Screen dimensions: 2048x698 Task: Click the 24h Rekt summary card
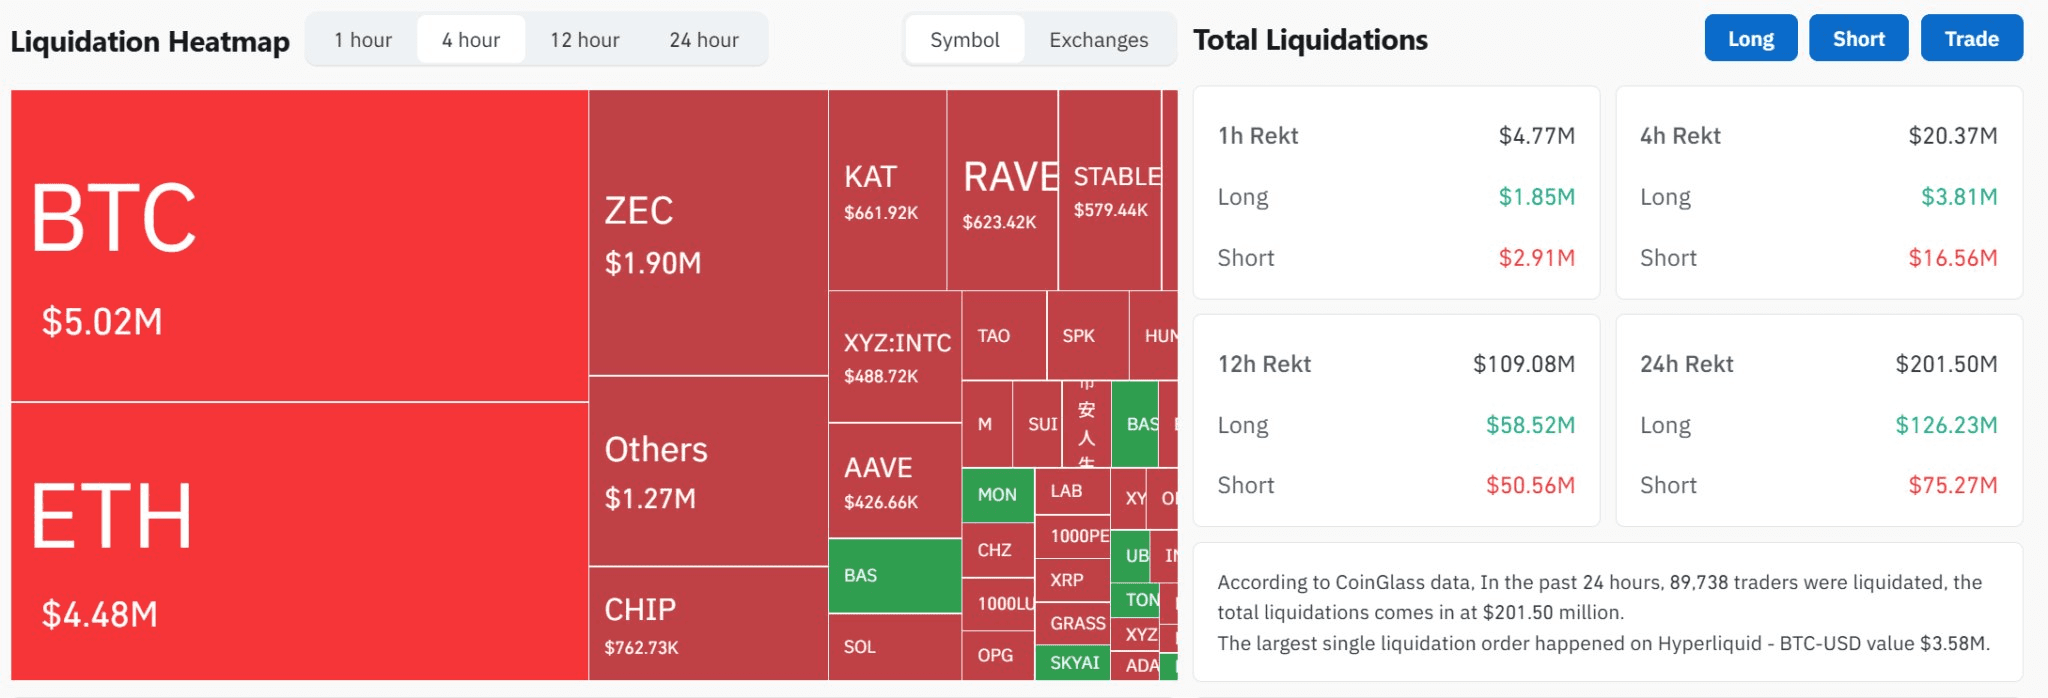point(1818,421)
